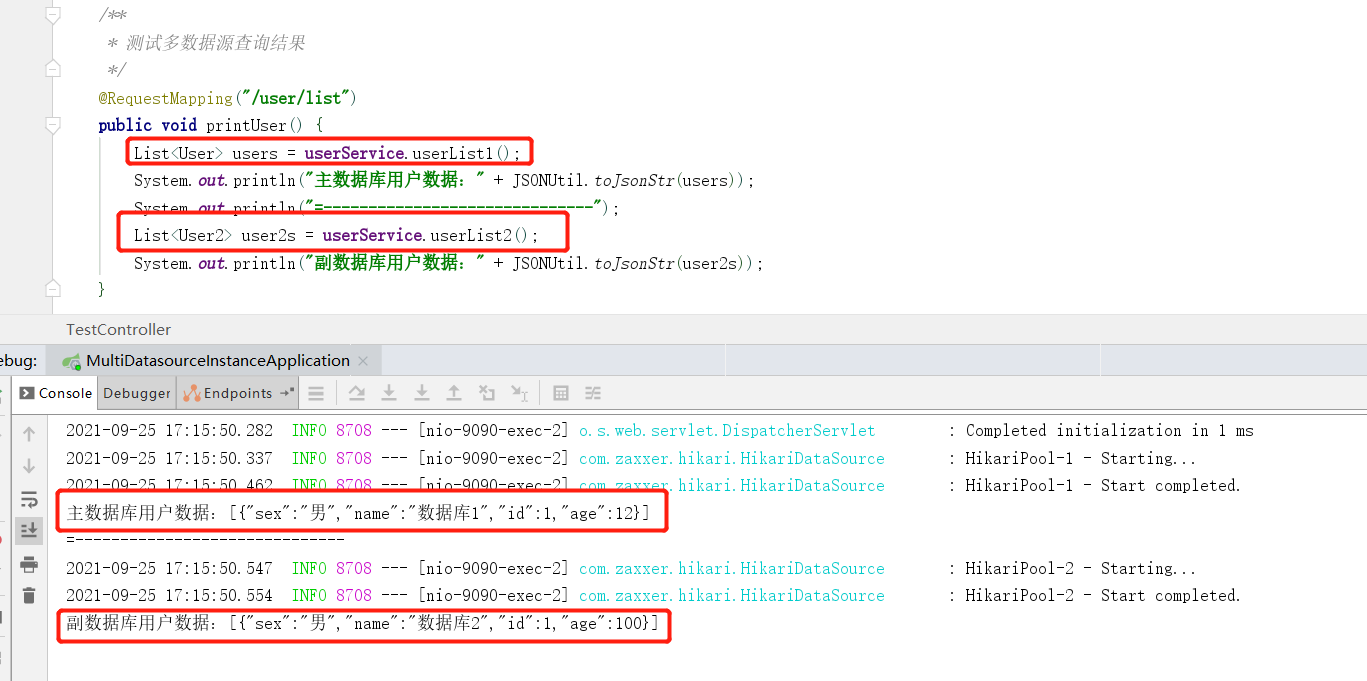The image size is (1367, 681).
Task: Click the pin arrow icon beside Endpoints
Action: (x=287, y=393)
